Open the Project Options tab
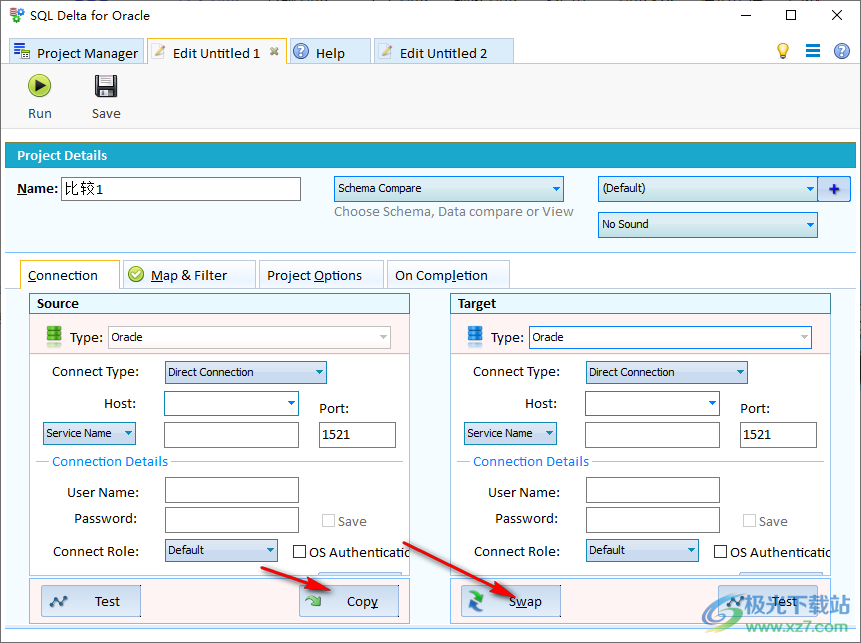 coord(321,275)
